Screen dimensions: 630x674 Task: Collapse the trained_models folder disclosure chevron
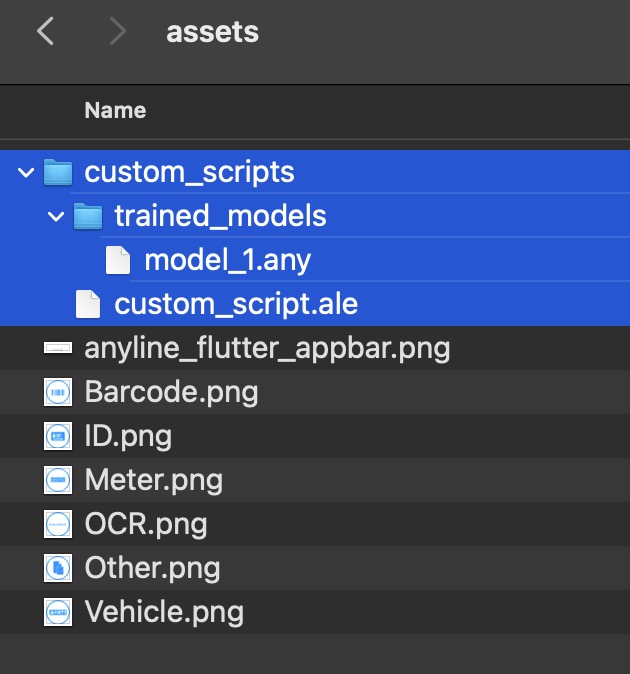click(56, 216)
